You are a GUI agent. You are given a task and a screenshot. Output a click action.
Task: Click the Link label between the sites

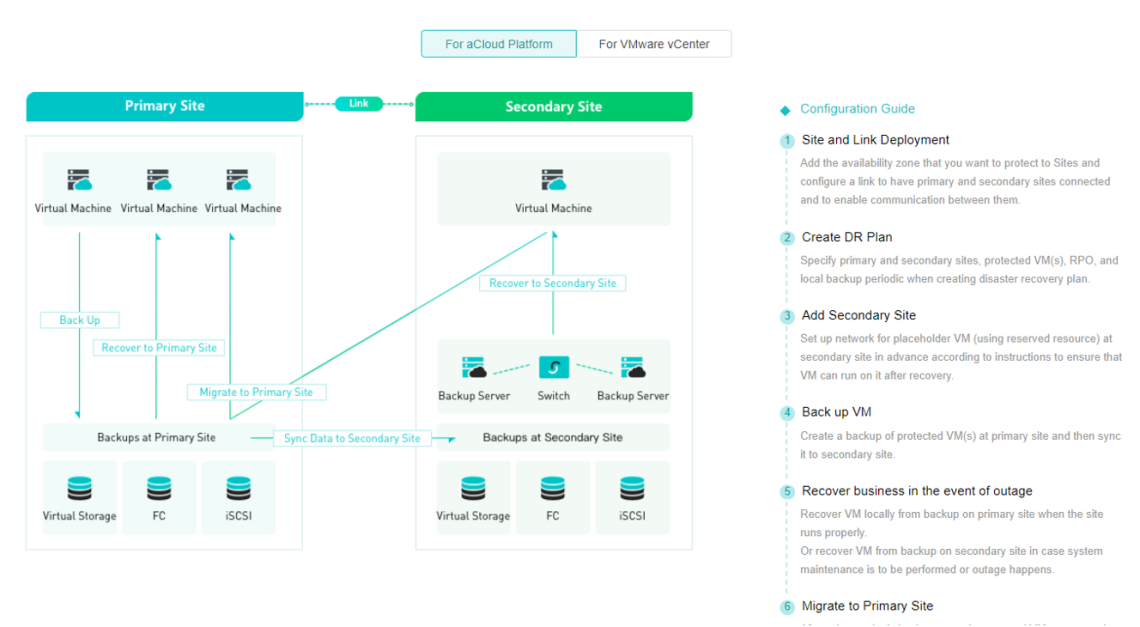(358, 104)
